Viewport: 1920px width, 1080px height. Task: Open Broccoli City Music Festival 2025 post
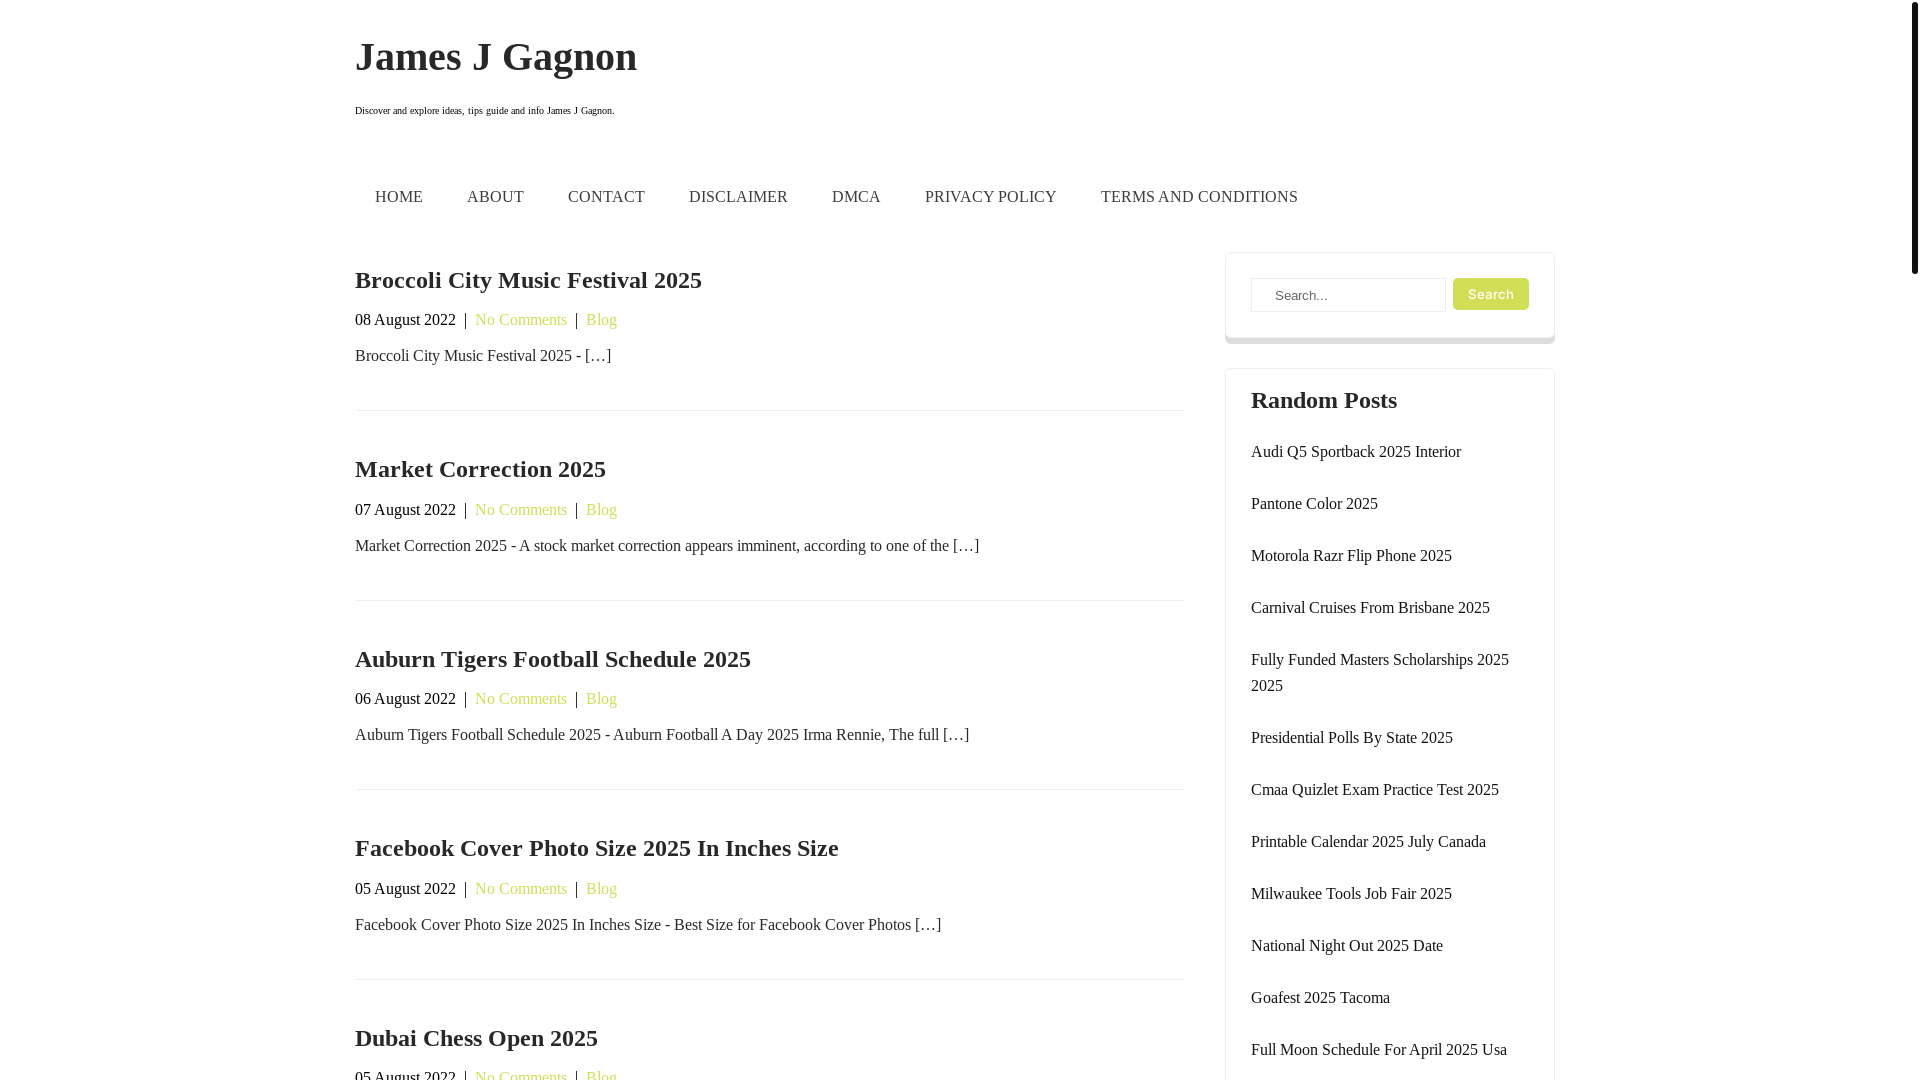(528, 280)
